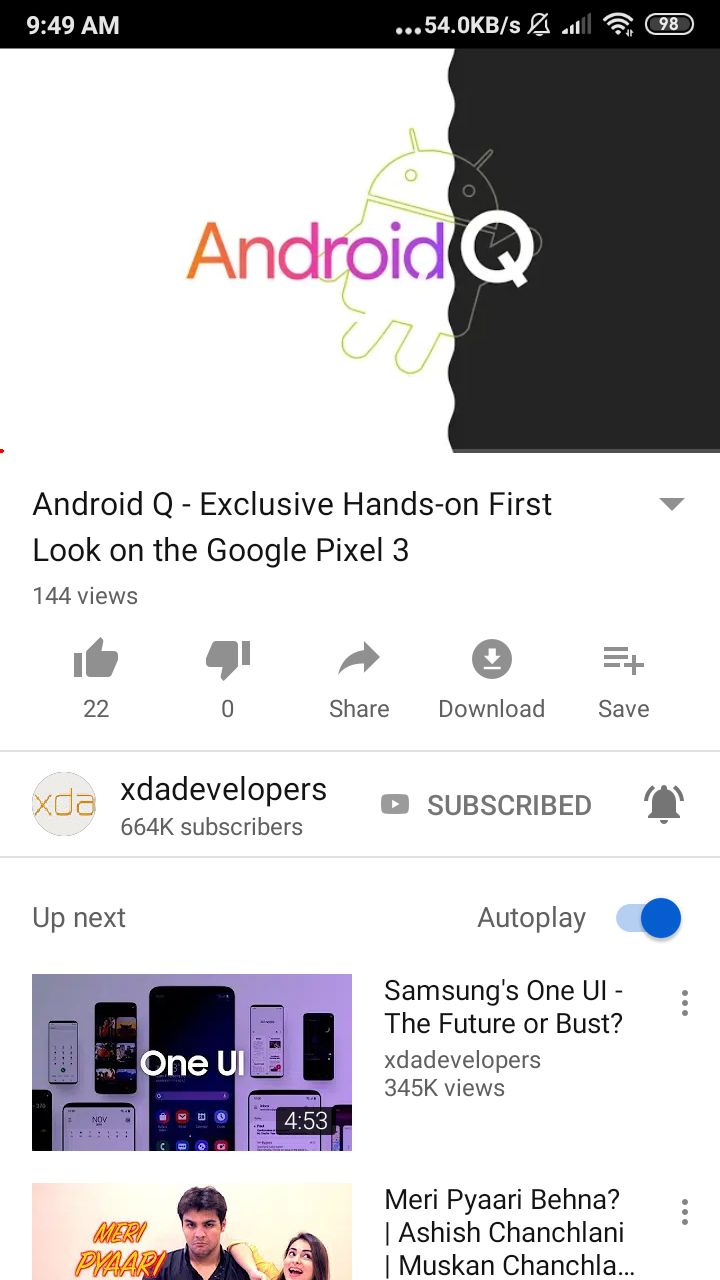Tap the Wi-Fi icon in status bar
This screenshot has height=1280, width=720.
tap(619, 24)
